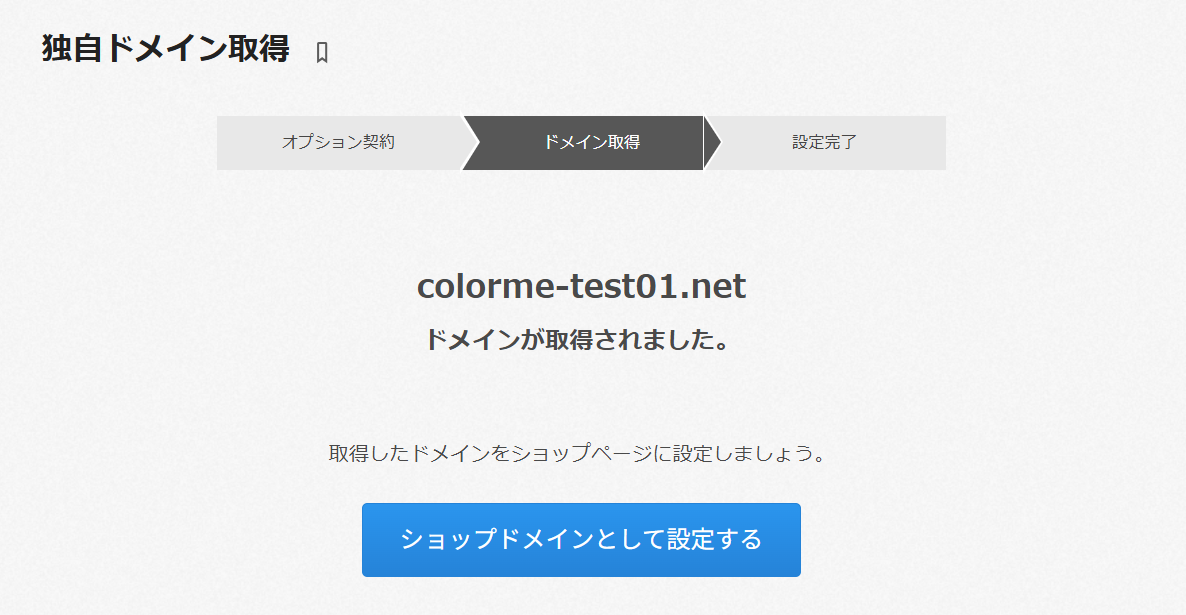Select the 設定完了 step
This screenshot has height=615, width=1186.
click(x=825, y=143)
